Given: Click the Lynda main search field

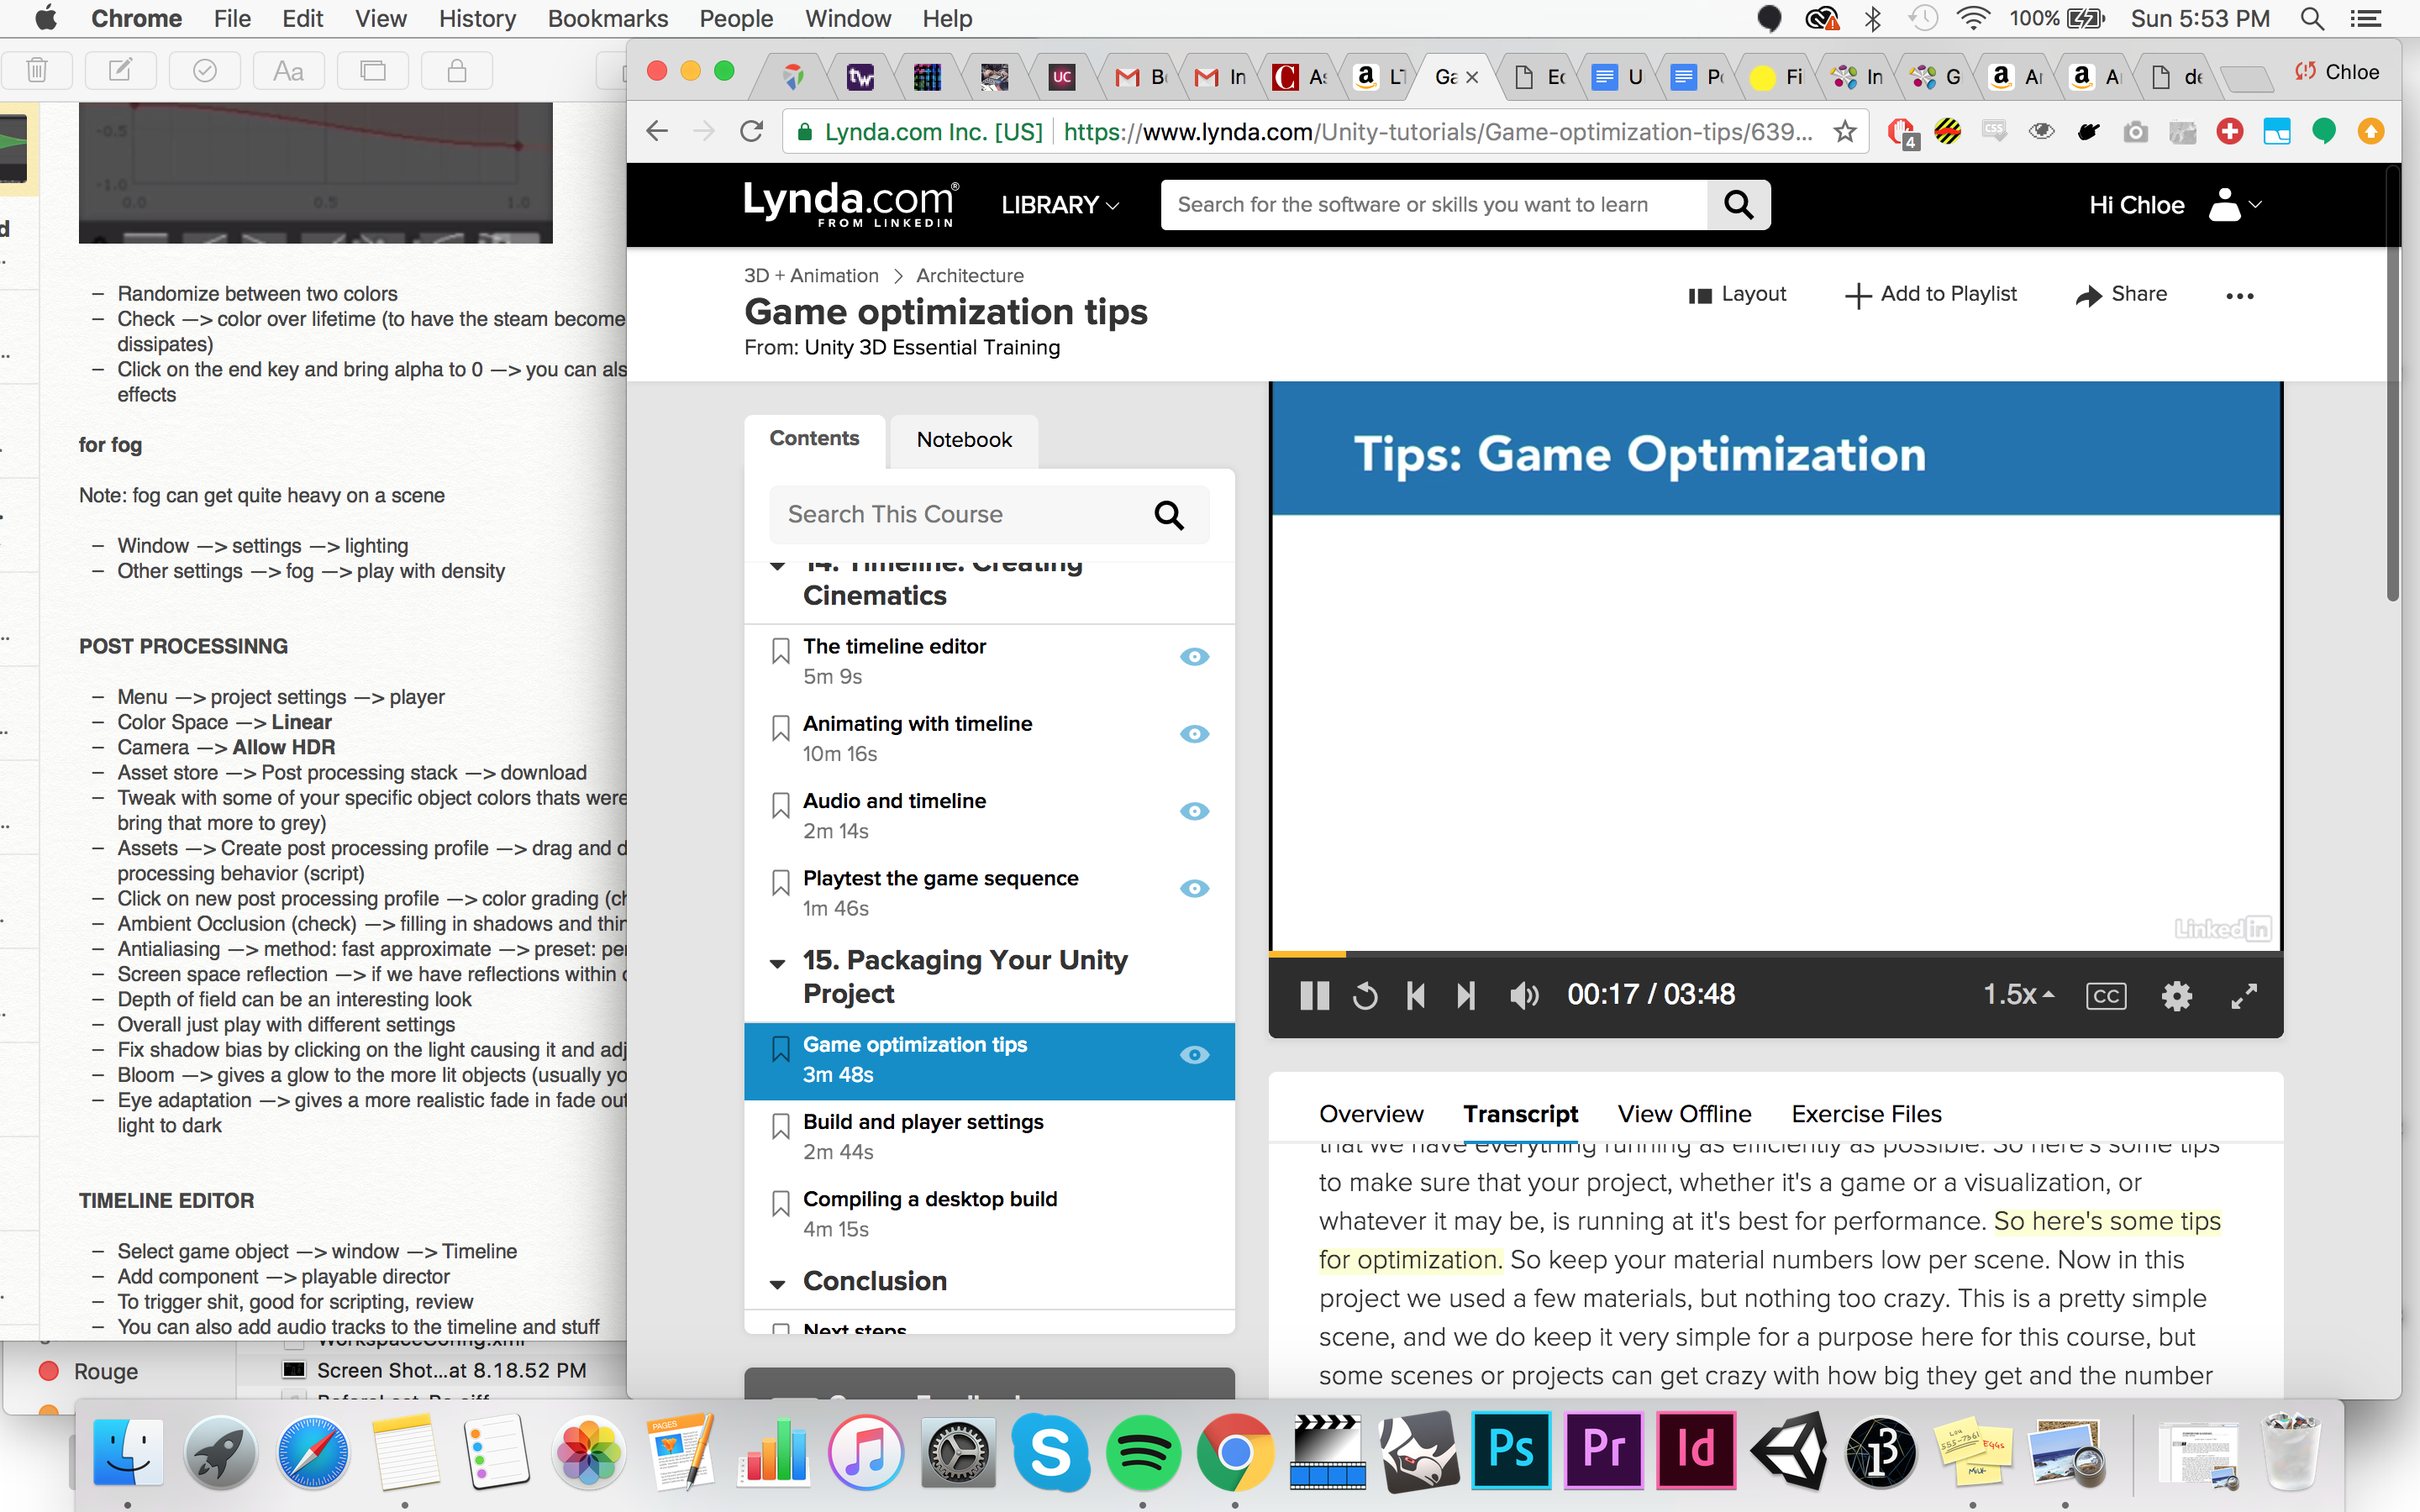Looking at the screenshot, I should point(1434,205).
